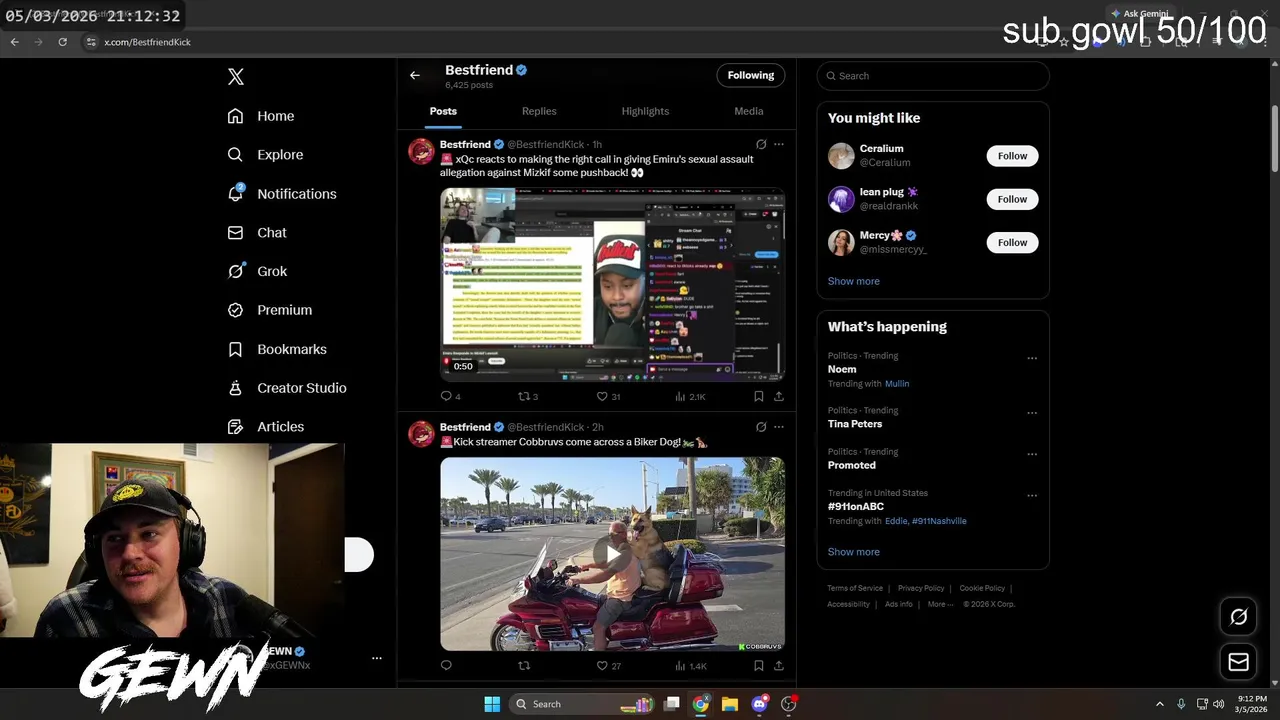The height and width of the screenshot is (720, 1280).
Task: Open more options for Noem trend
Action: click(x=1032, y=358)
